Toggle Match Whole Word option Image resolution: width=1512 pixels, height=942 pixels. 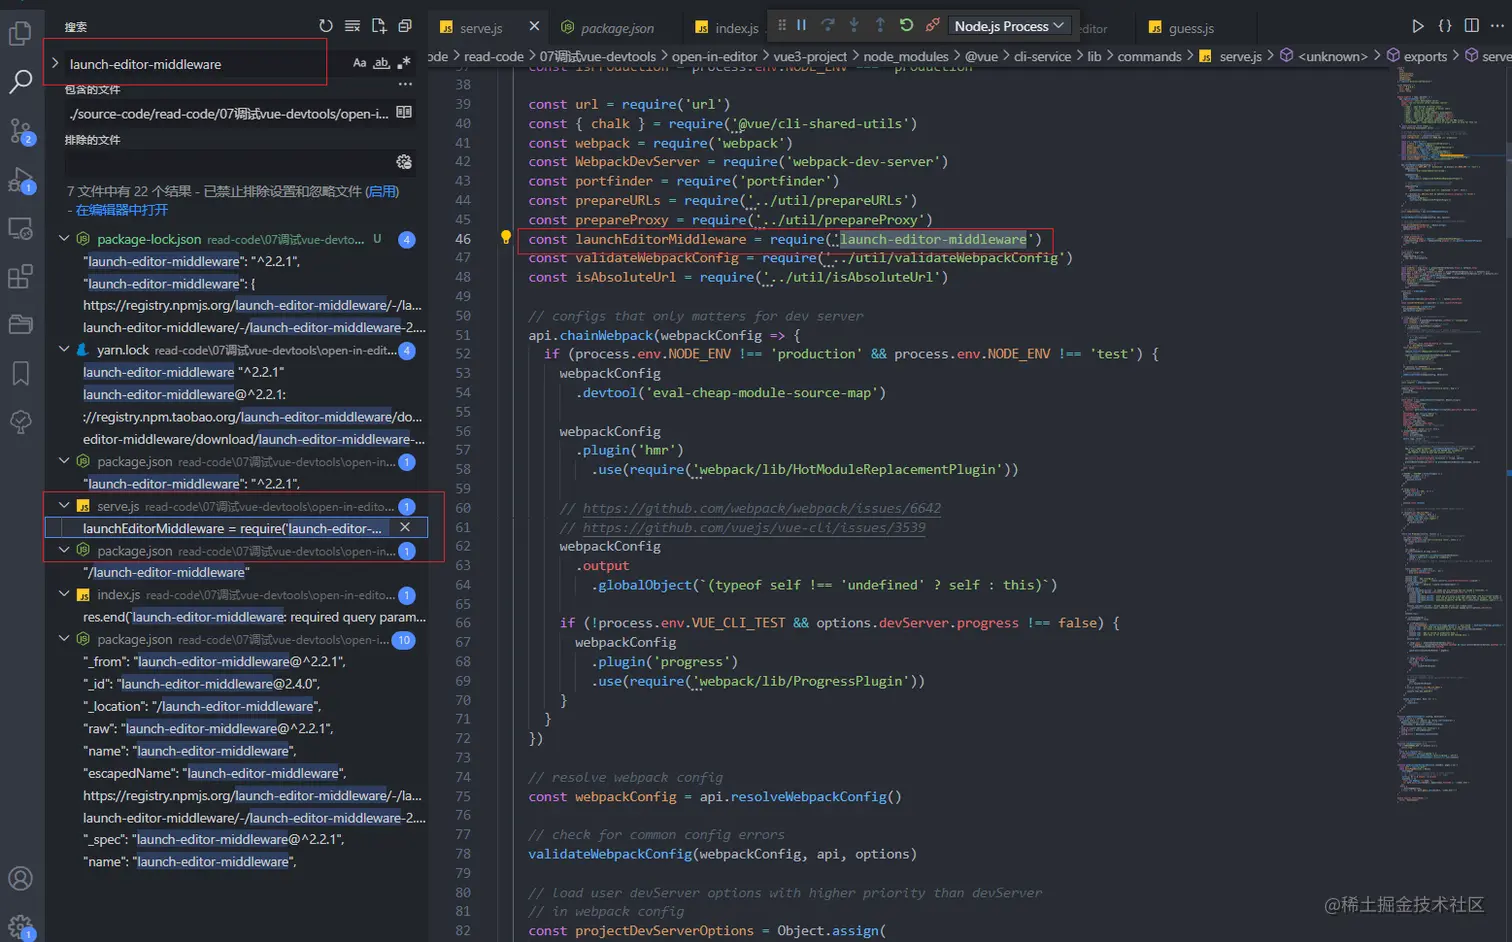(381, 63)
